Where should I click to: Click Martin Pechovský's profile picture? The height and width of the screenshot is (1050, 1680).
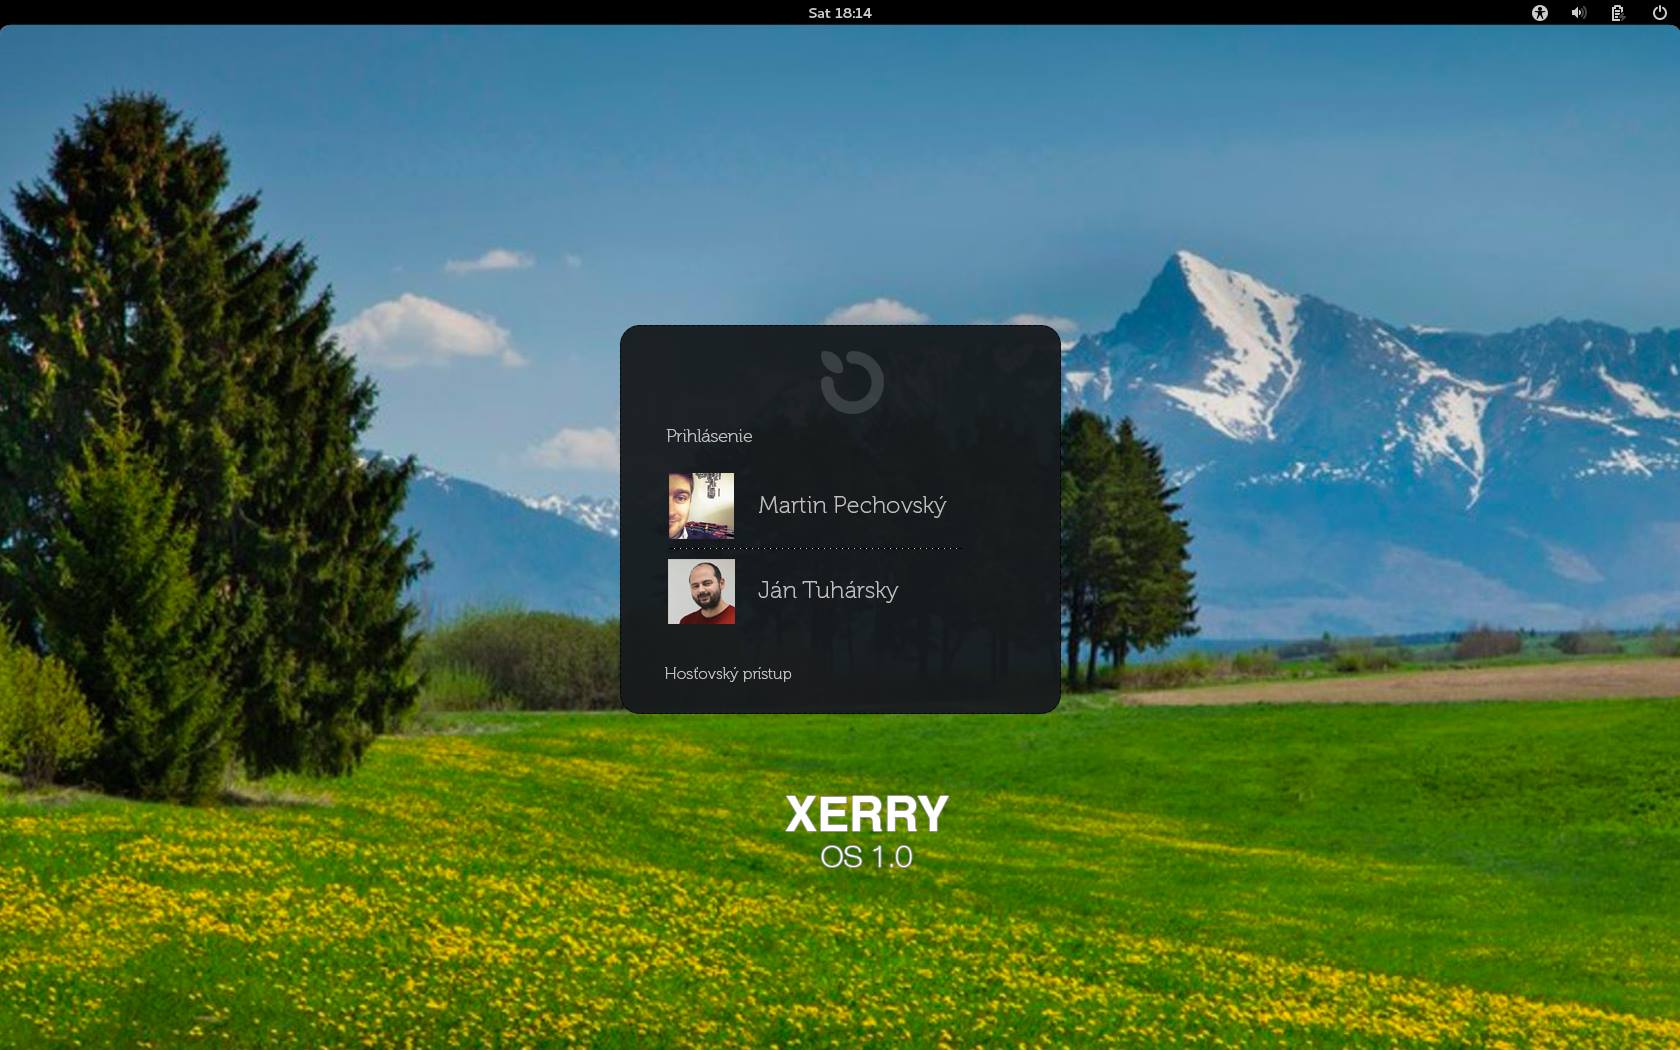pos(701,506)
